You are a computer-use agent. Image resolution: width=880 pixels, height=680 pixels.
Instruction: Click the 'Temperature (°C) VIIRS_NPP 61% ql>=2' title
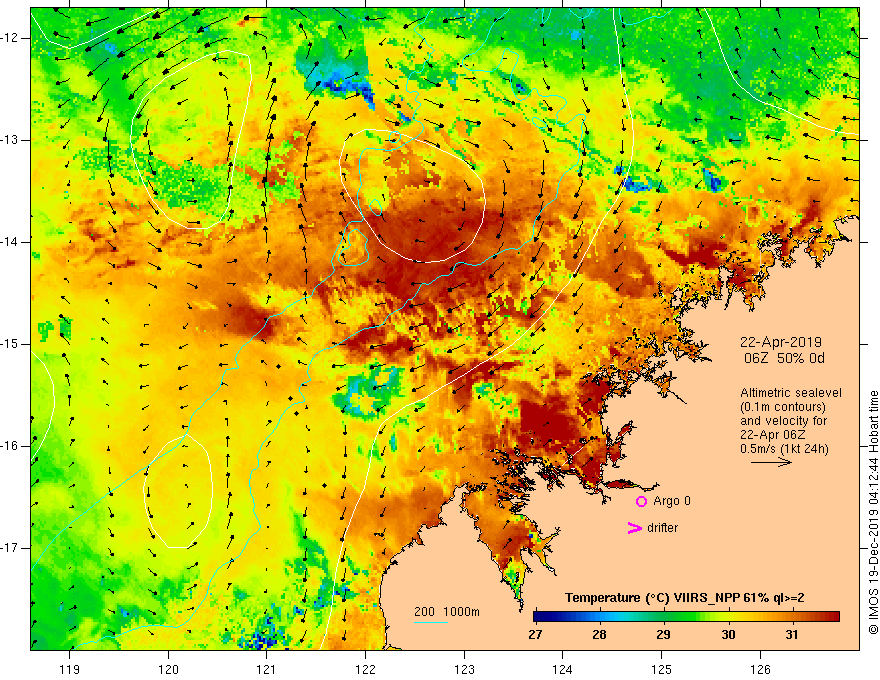pos(684,598)
